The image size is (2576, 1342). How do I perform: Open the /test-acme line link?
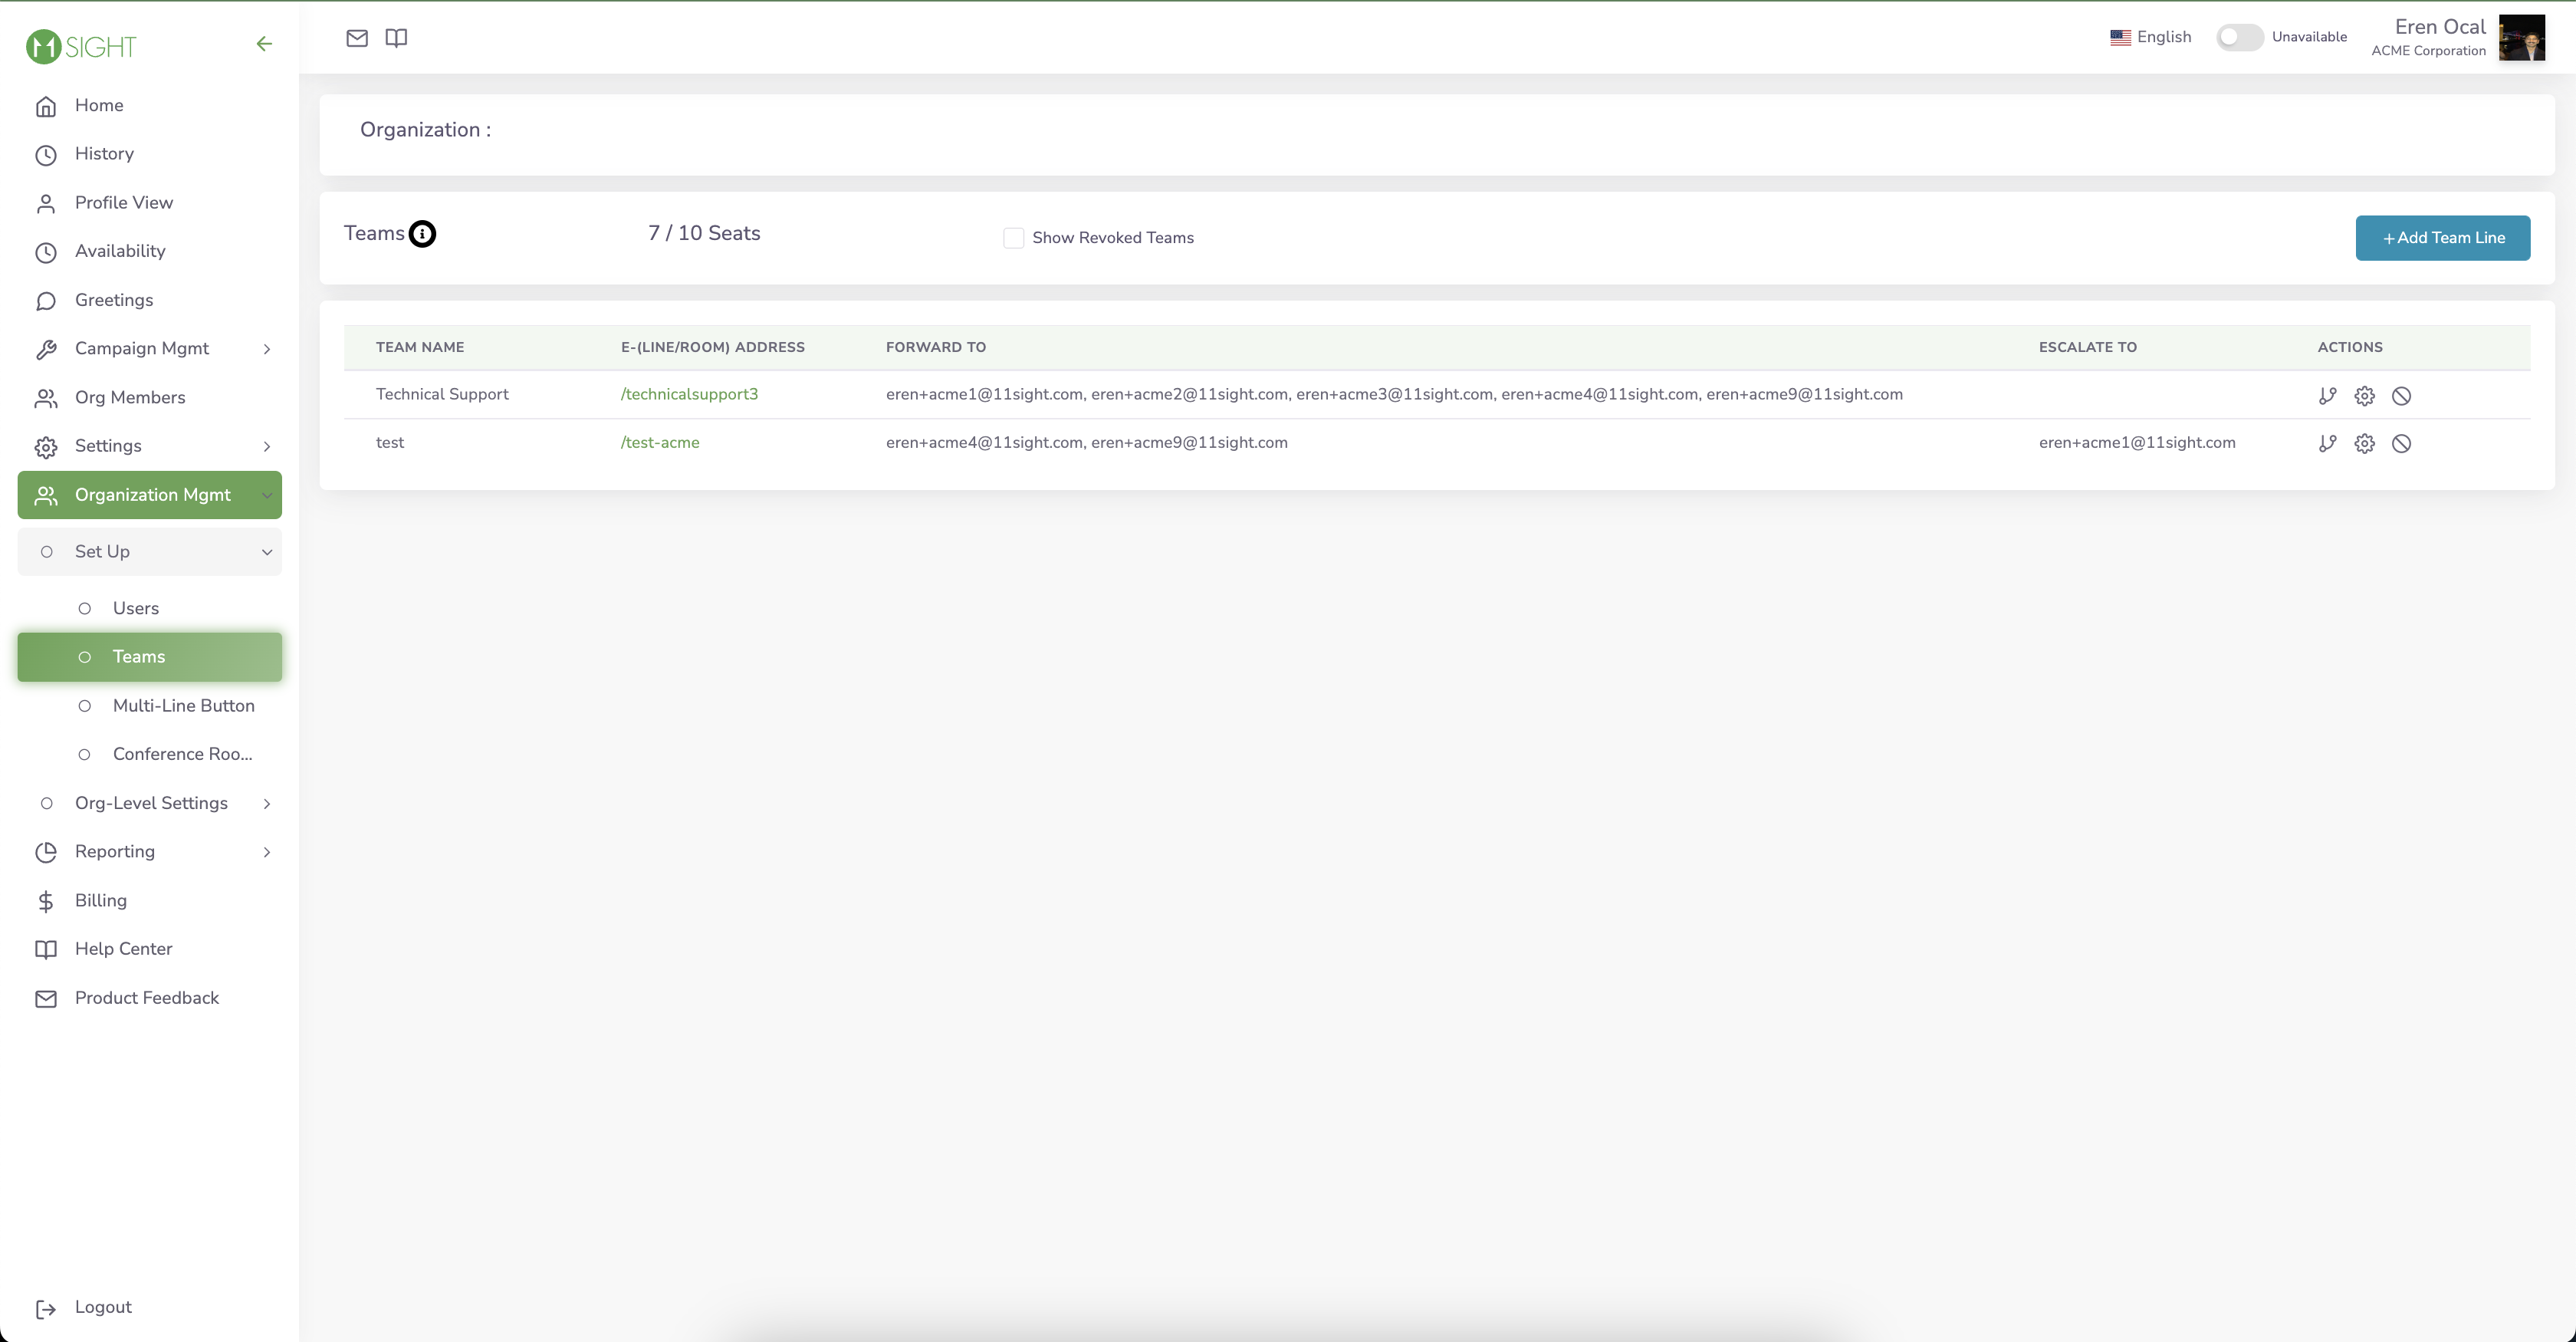coord(660,442)
